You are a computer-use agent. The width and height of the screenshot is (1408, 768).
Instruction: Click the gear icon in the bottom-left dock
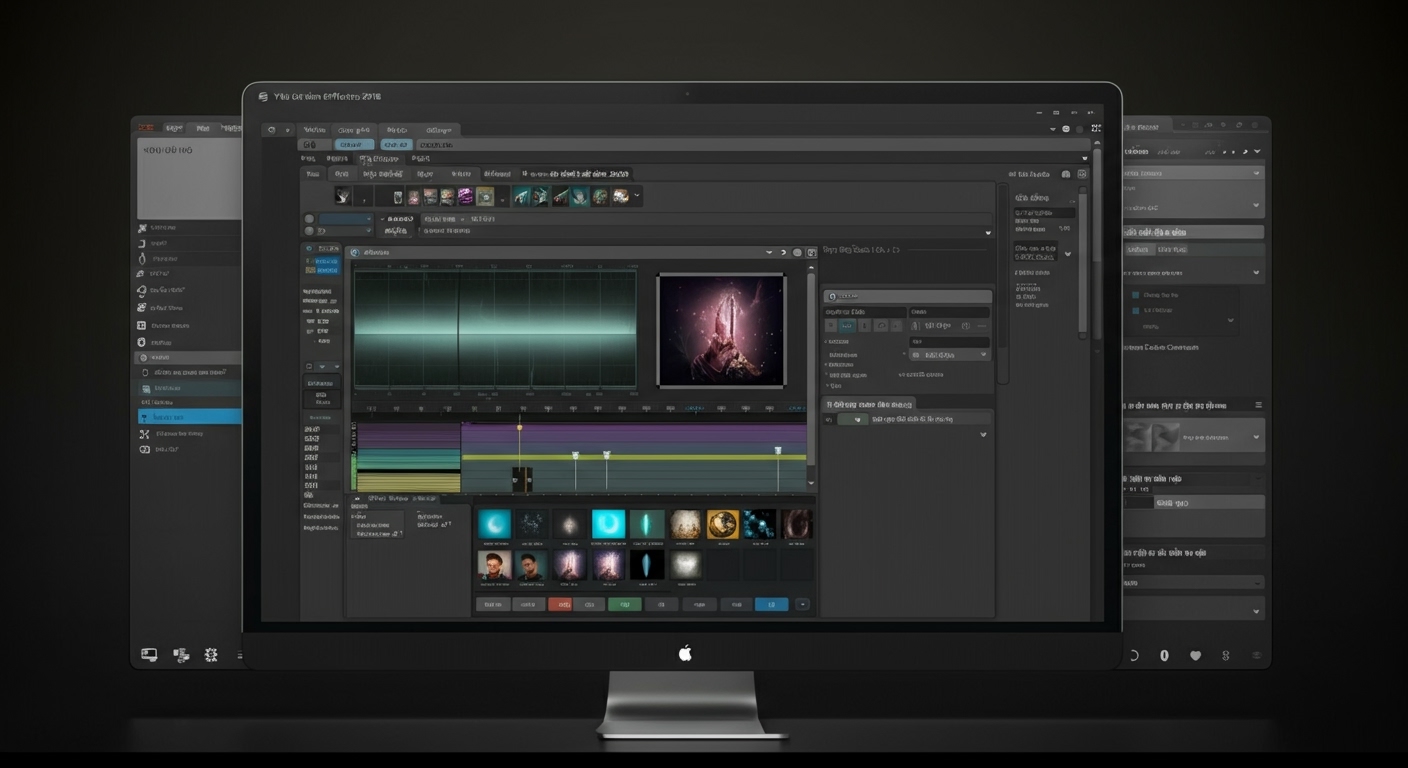[x=211, y=655]
